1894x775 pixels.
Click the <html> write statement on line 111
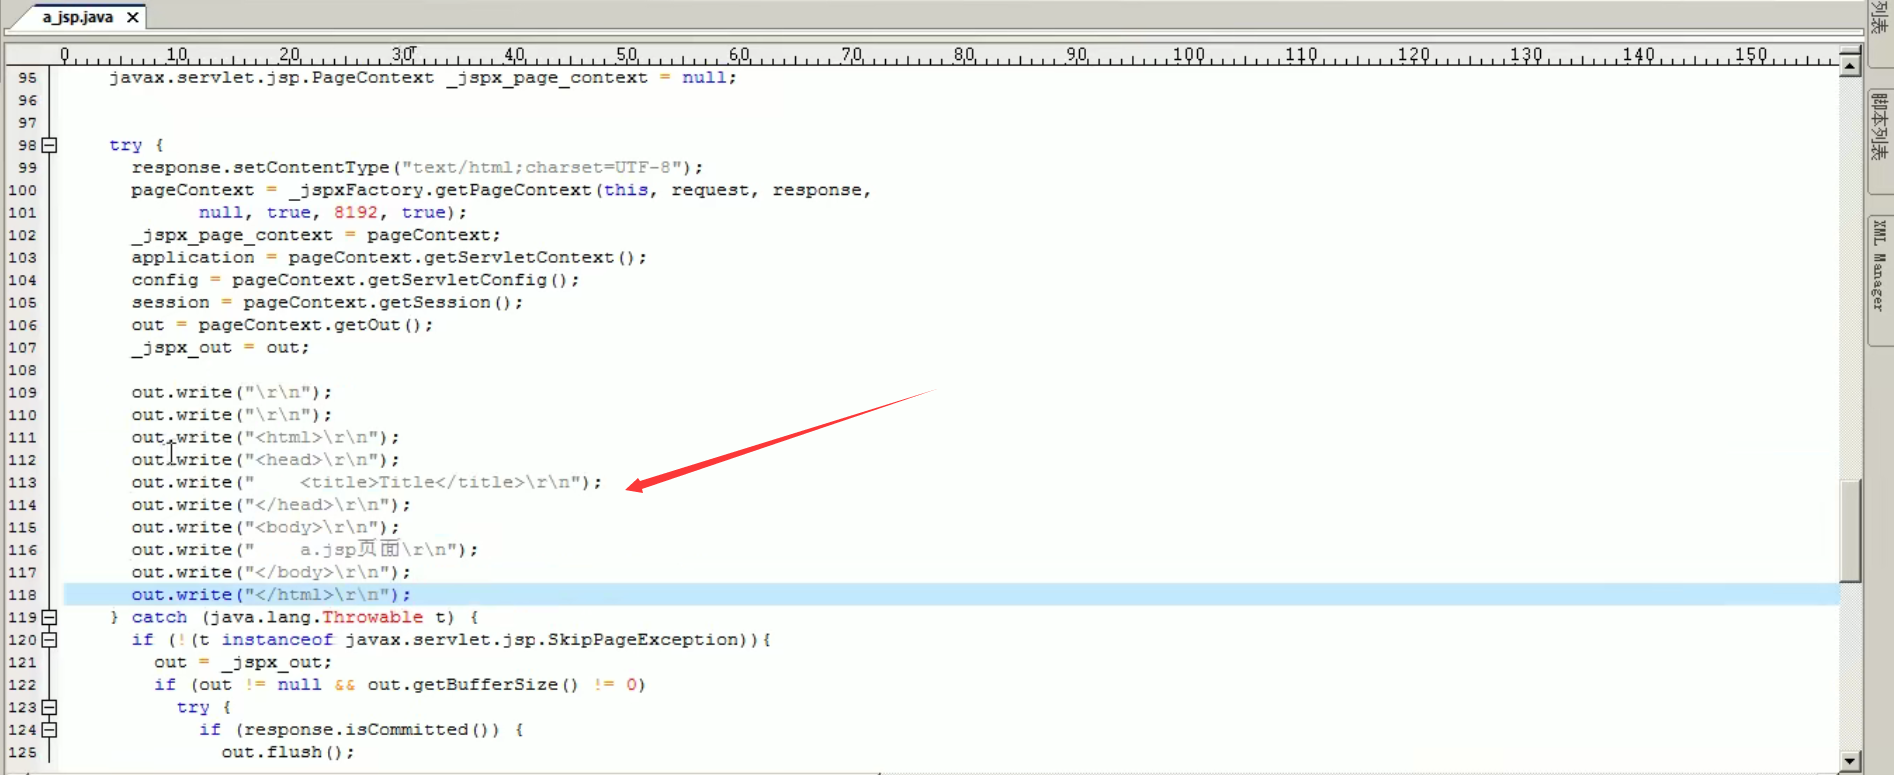(265, 438)
